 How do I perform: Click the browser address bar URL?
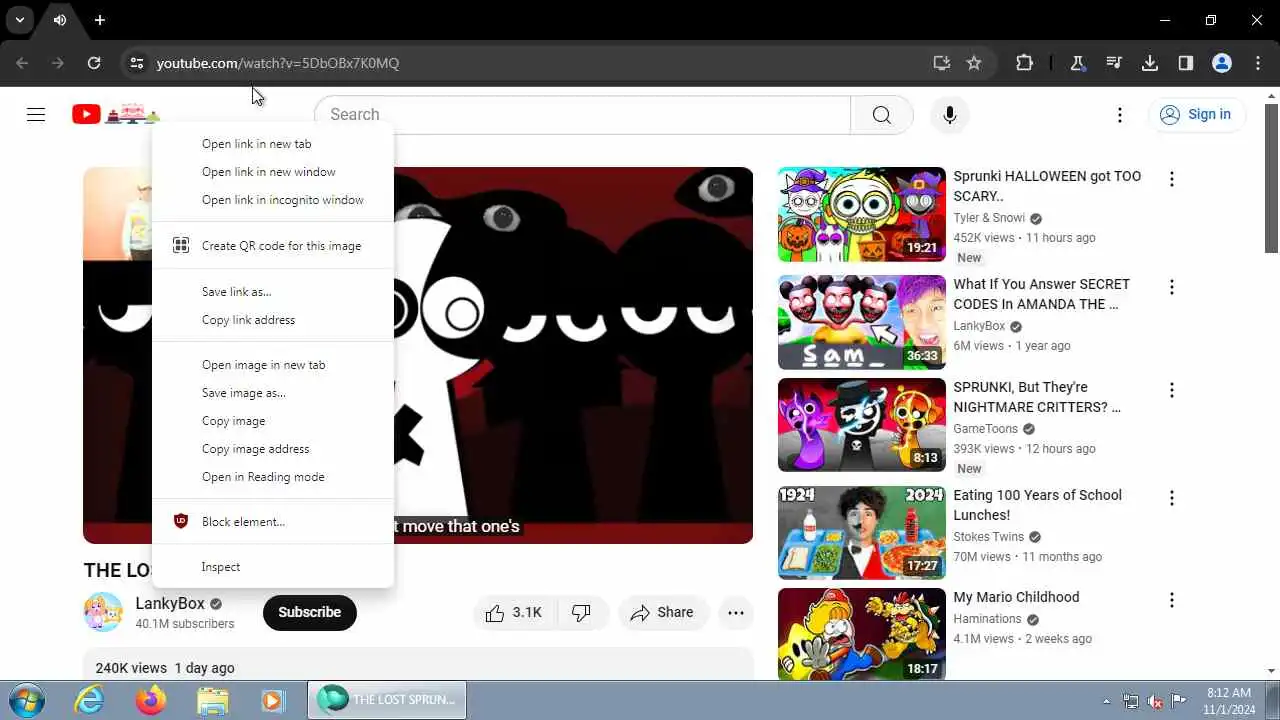[278, 63]
